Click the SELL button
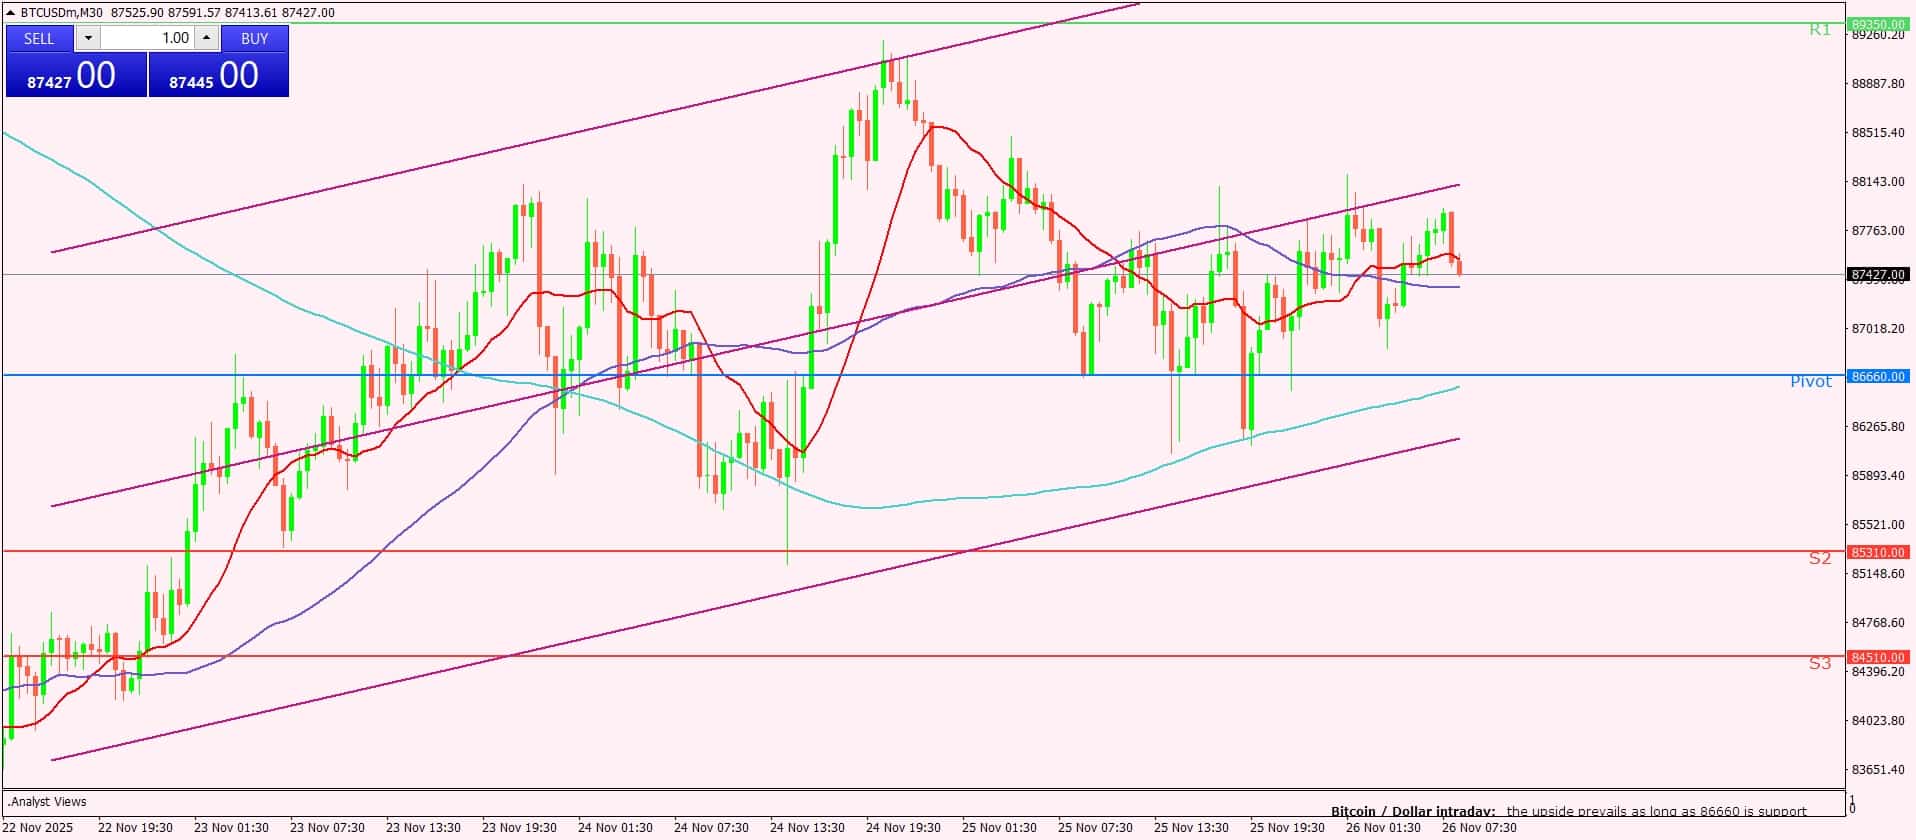 39,38
